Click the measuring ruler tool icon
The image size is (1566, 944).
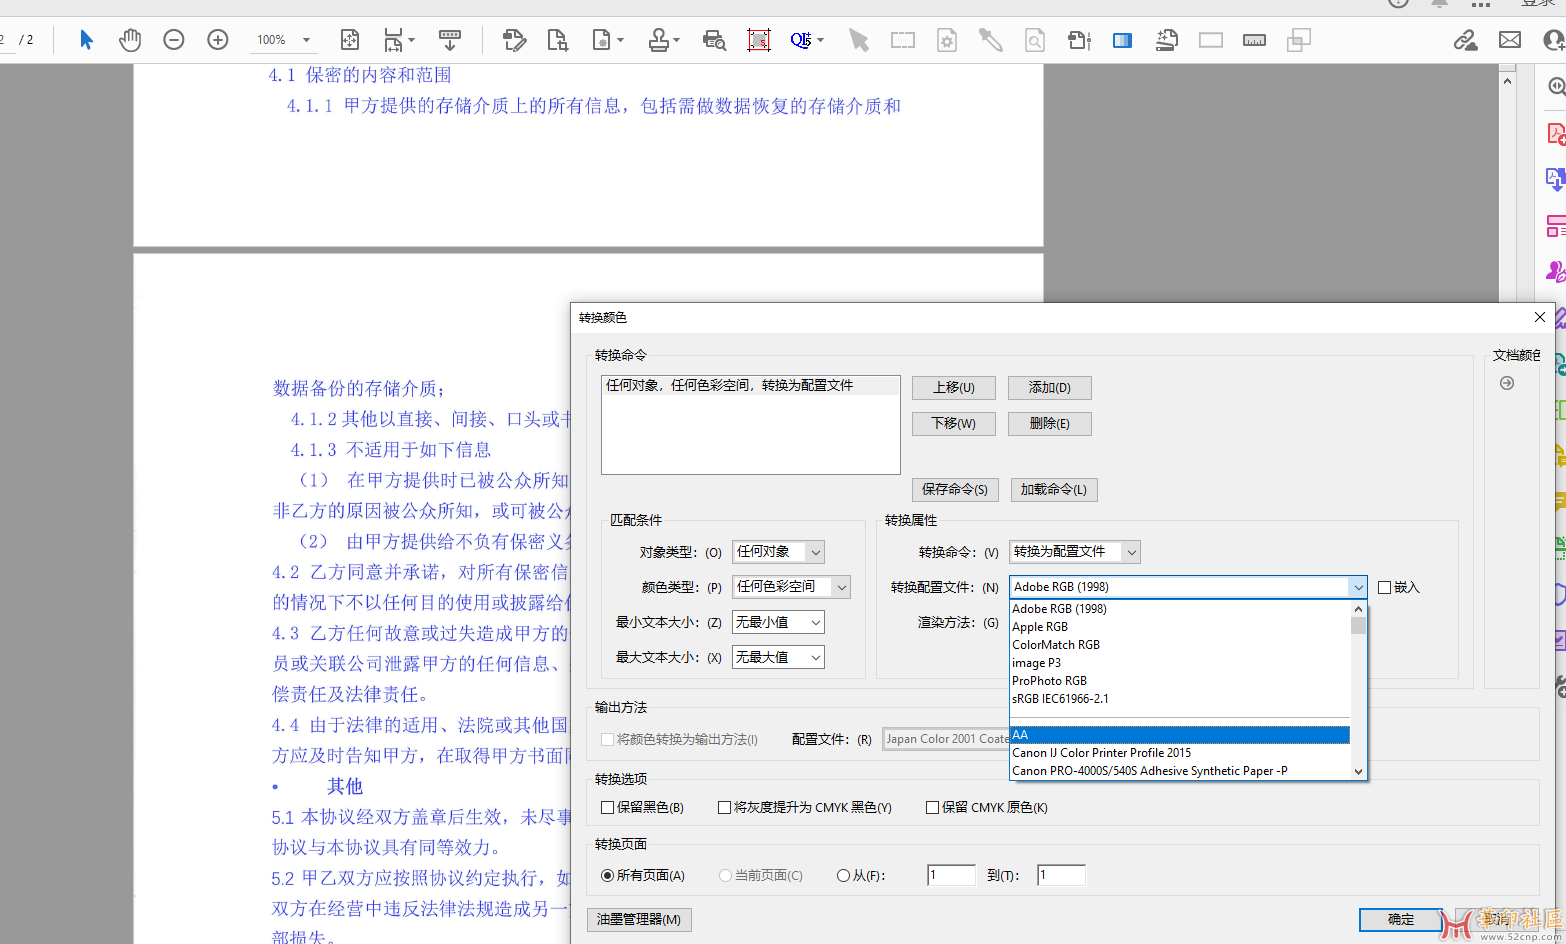[x=1254, y=40]
